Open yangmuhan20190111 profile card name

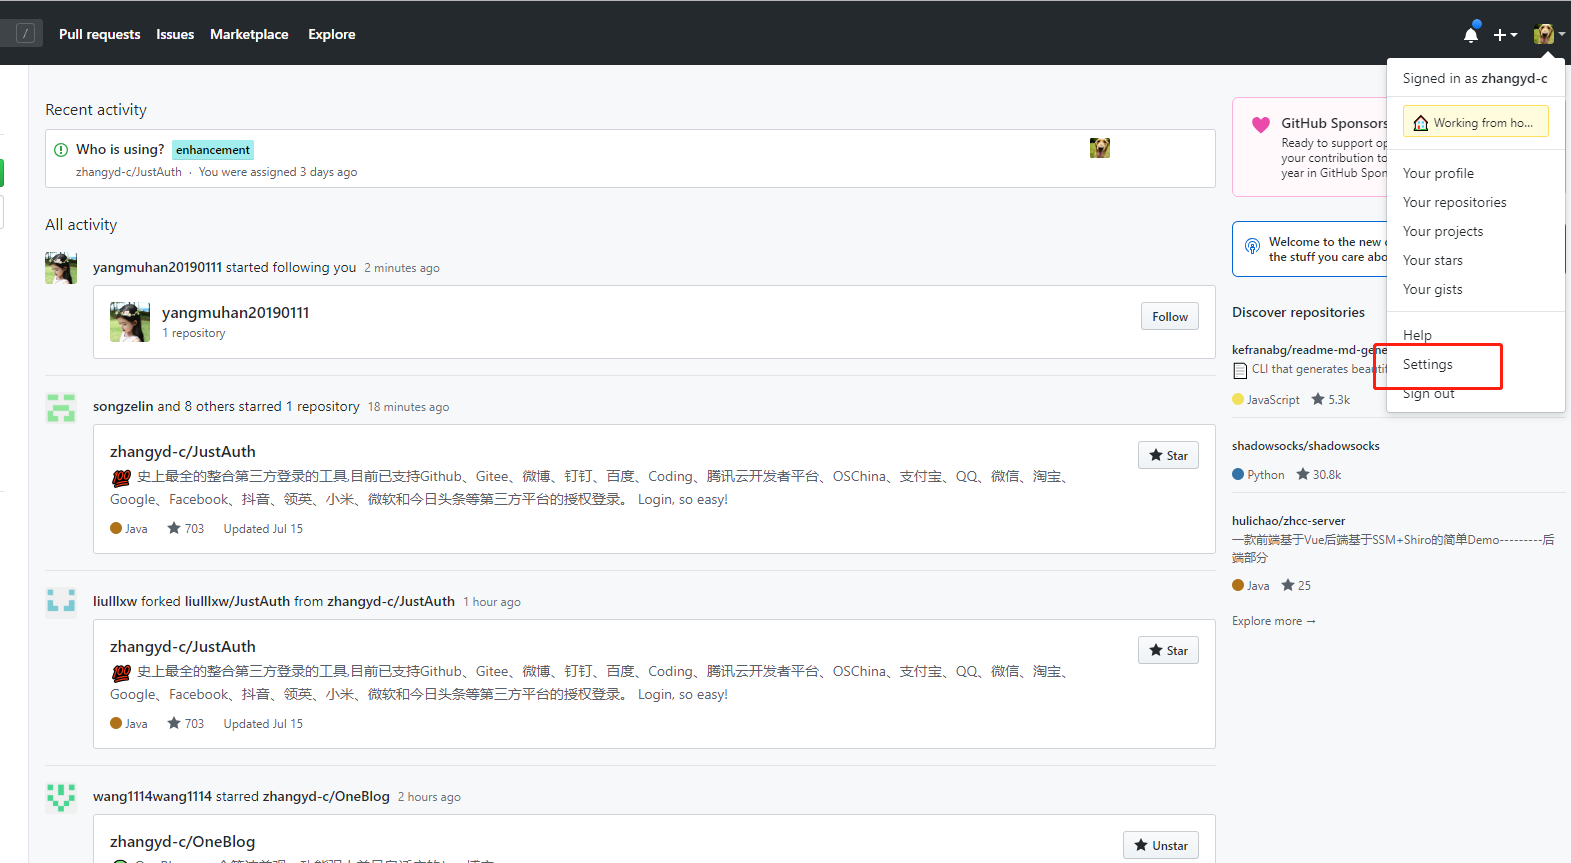pos(236,312)
